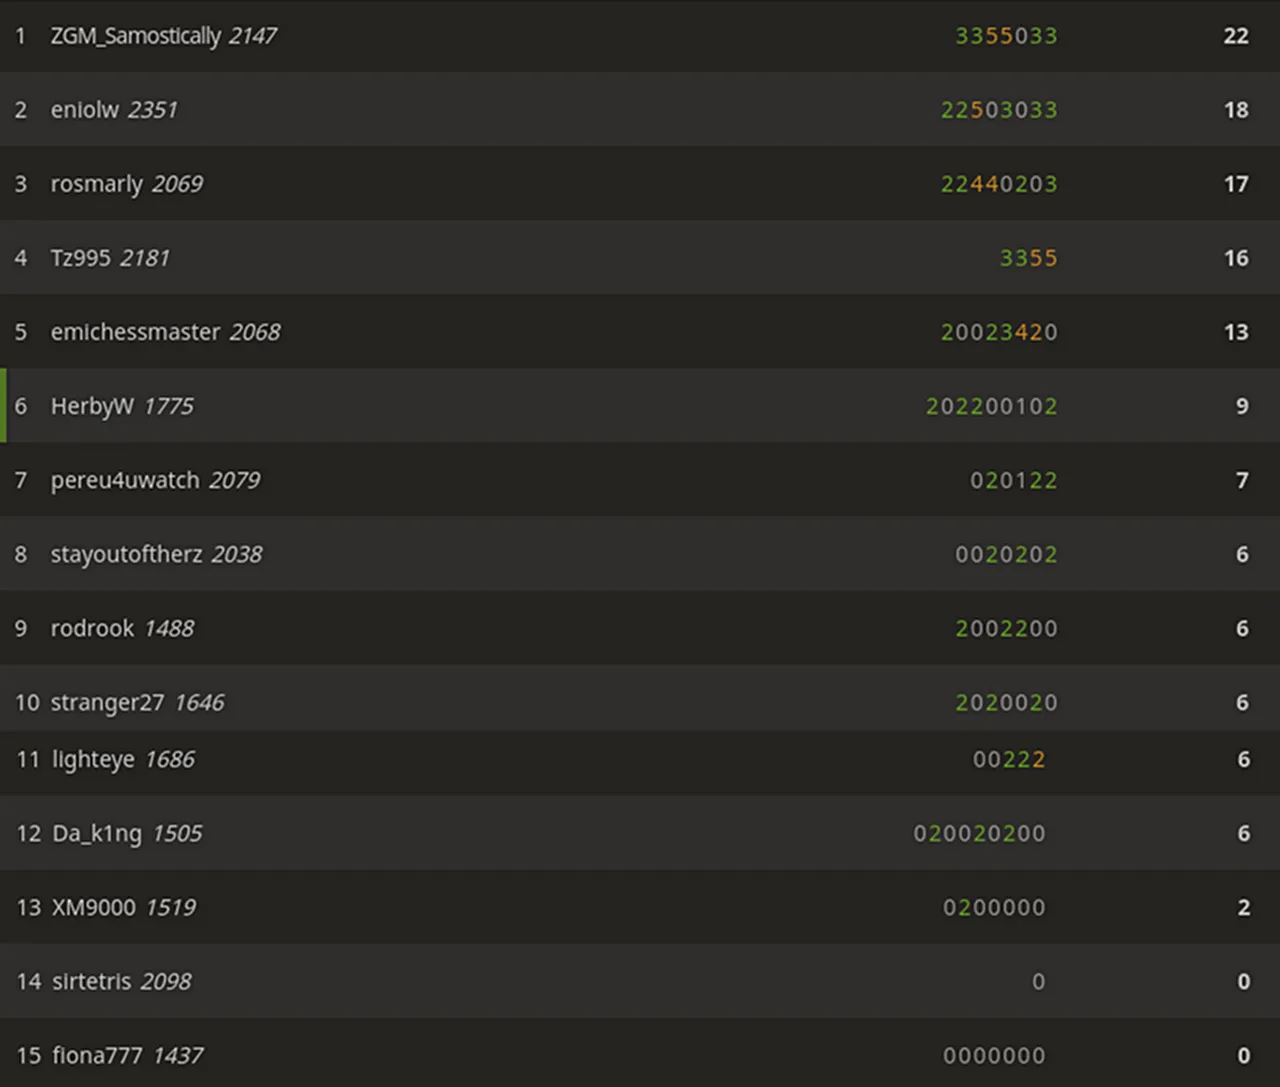1280x1087 pixels.
Task: Click emichessmaster's name
Action: point(135,332)
